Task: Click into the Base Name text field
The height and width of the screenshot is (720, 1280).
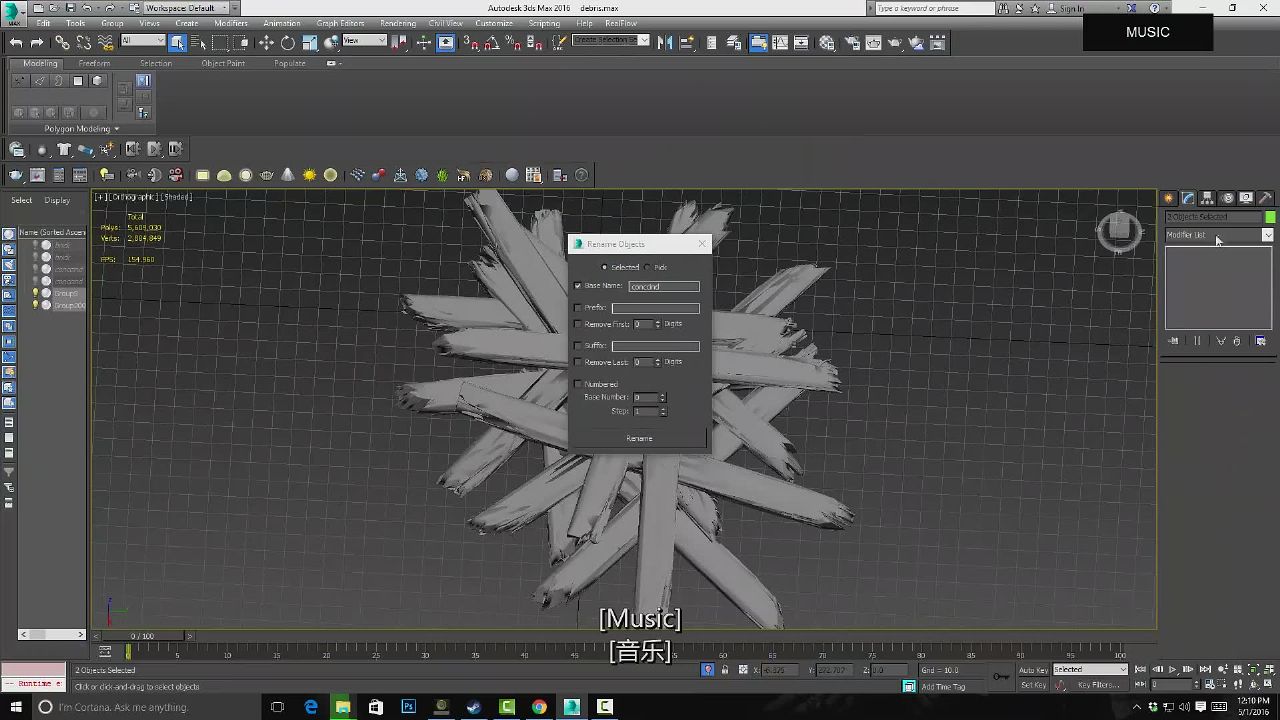Action: point(664,286)
